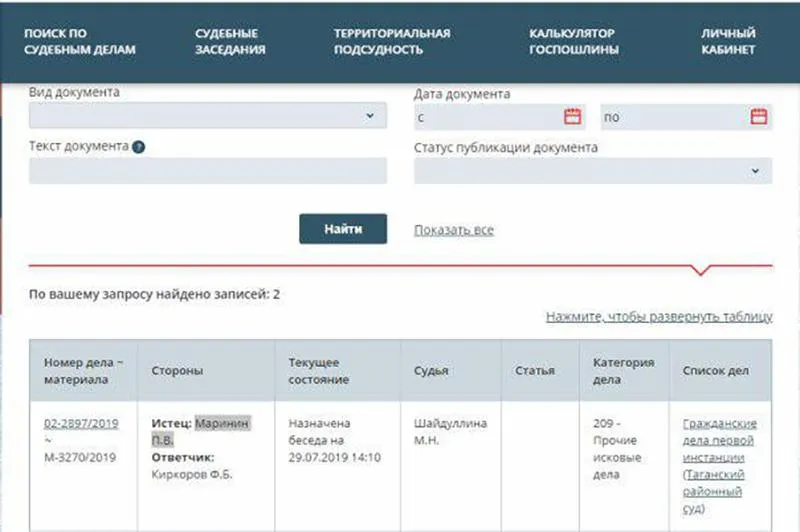Click the Найти search button

(x=343, y=229)
